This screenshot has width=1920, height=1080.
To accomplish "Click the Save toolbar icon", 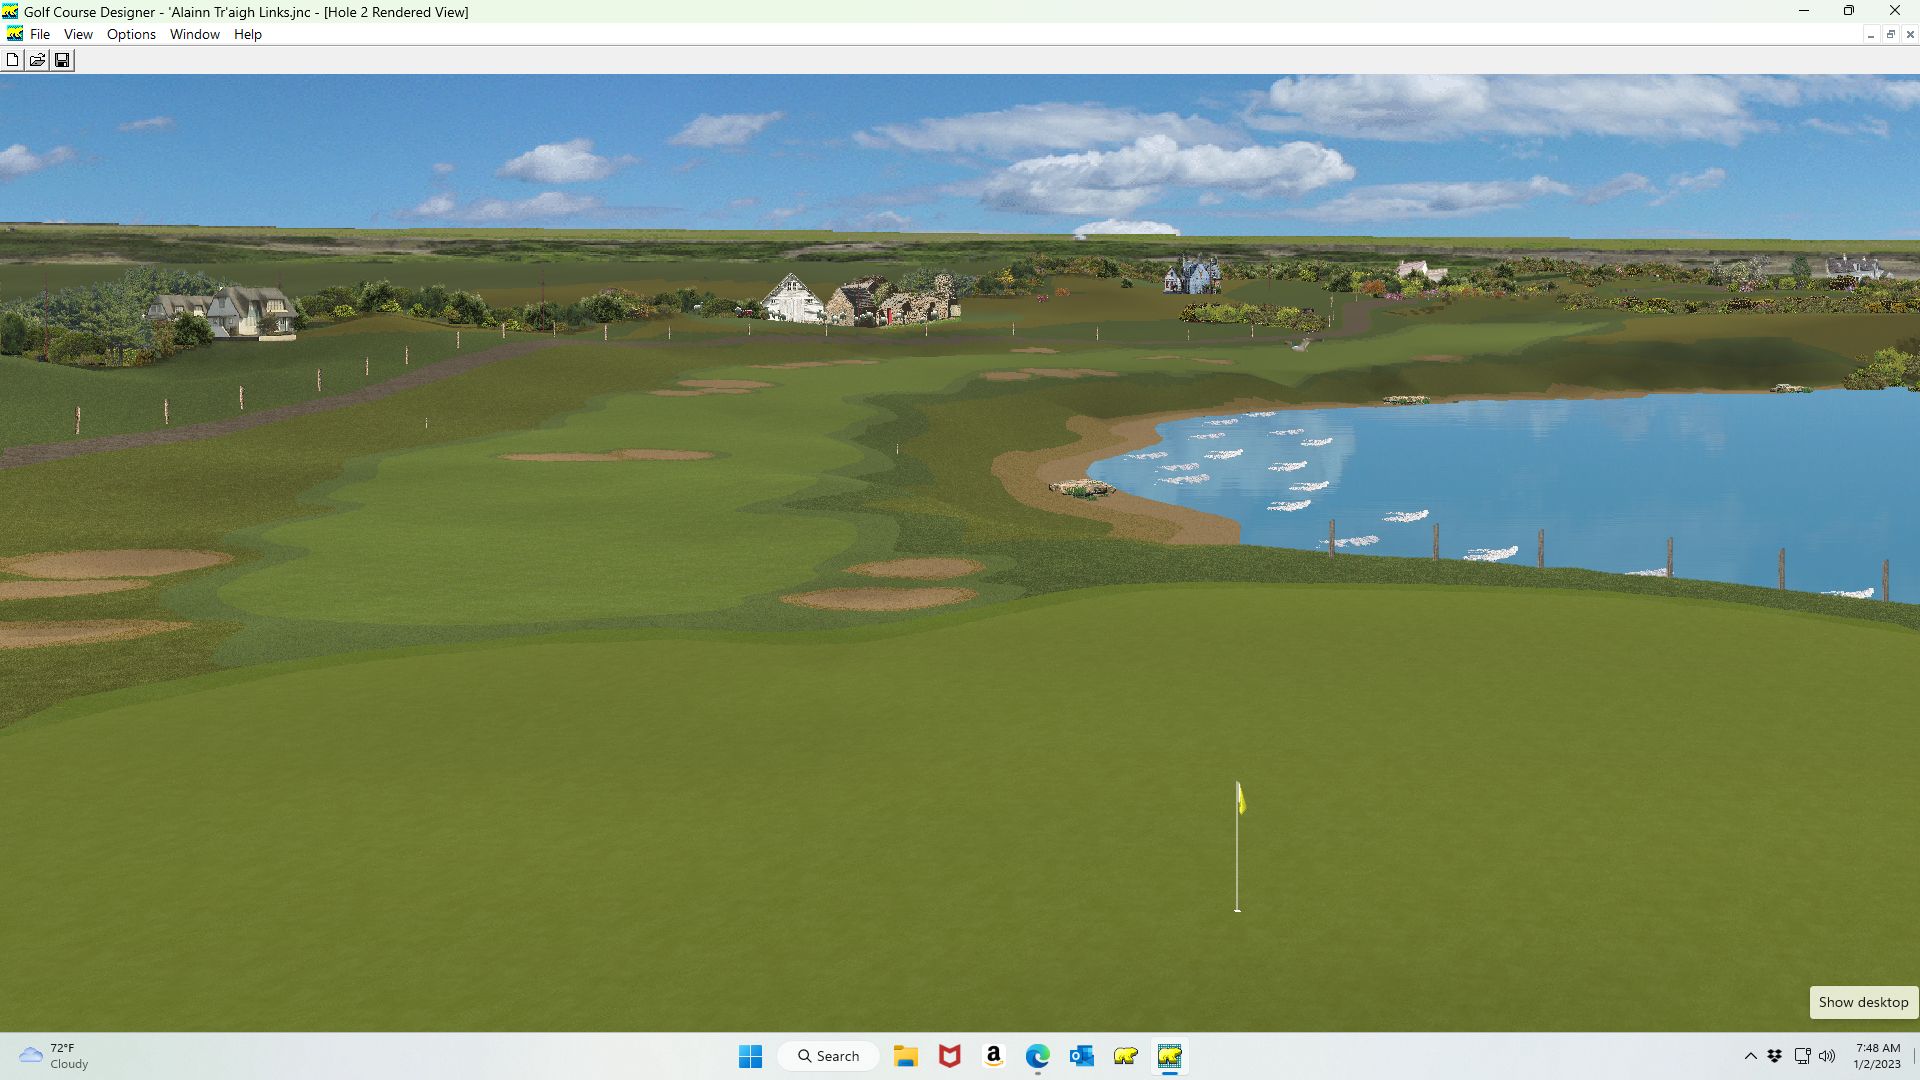I will (62, 60).
